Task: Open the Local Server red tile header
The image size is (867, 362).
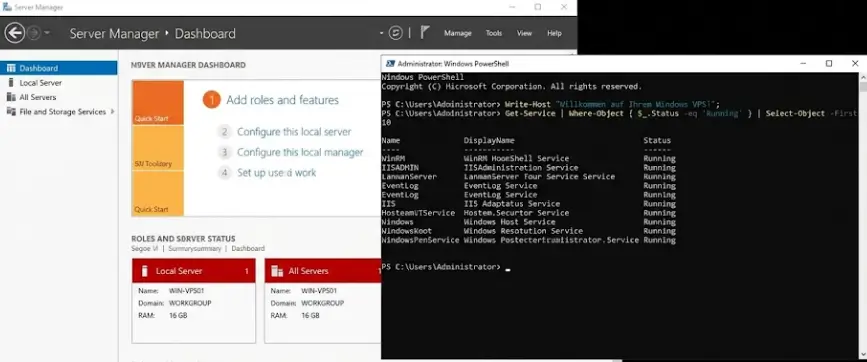Action: click(194, 271)
